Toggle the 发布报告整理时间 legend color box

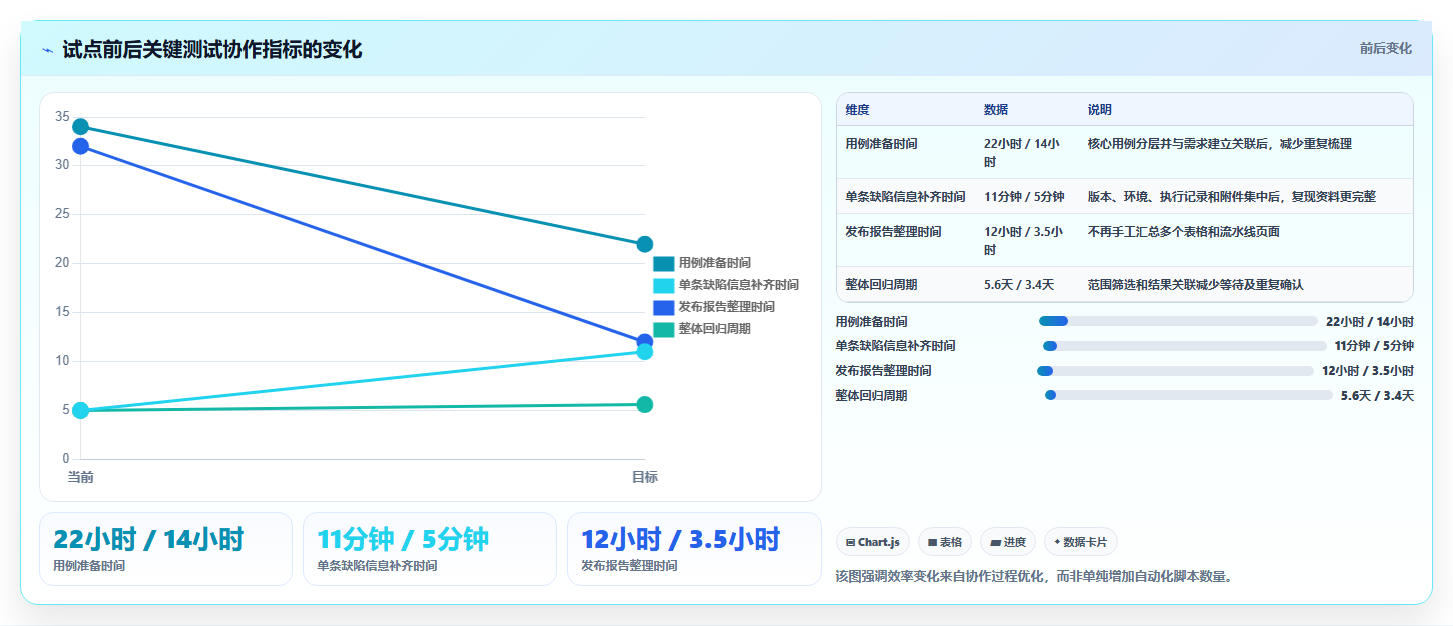664,307
